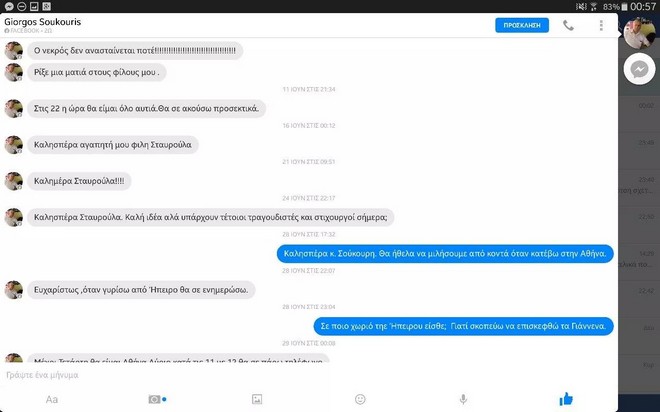Open the image gallery picker
This screenshot has width=660, height=412.
[x=257, y=399]
